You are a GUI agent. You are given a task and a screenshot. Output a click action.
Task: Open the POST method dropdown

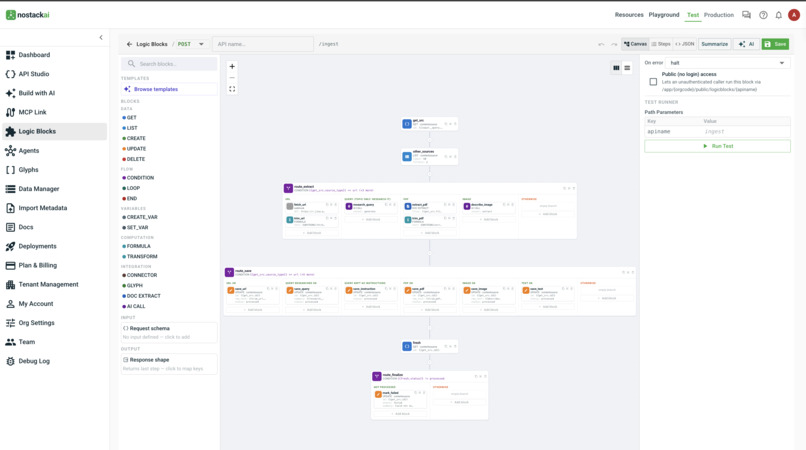pos(191,44)
